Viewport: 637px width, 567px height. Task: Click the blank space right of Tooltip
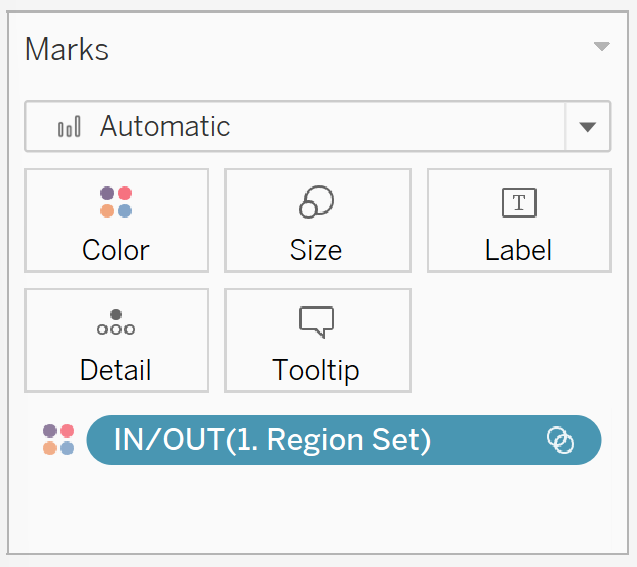(519, 340)
